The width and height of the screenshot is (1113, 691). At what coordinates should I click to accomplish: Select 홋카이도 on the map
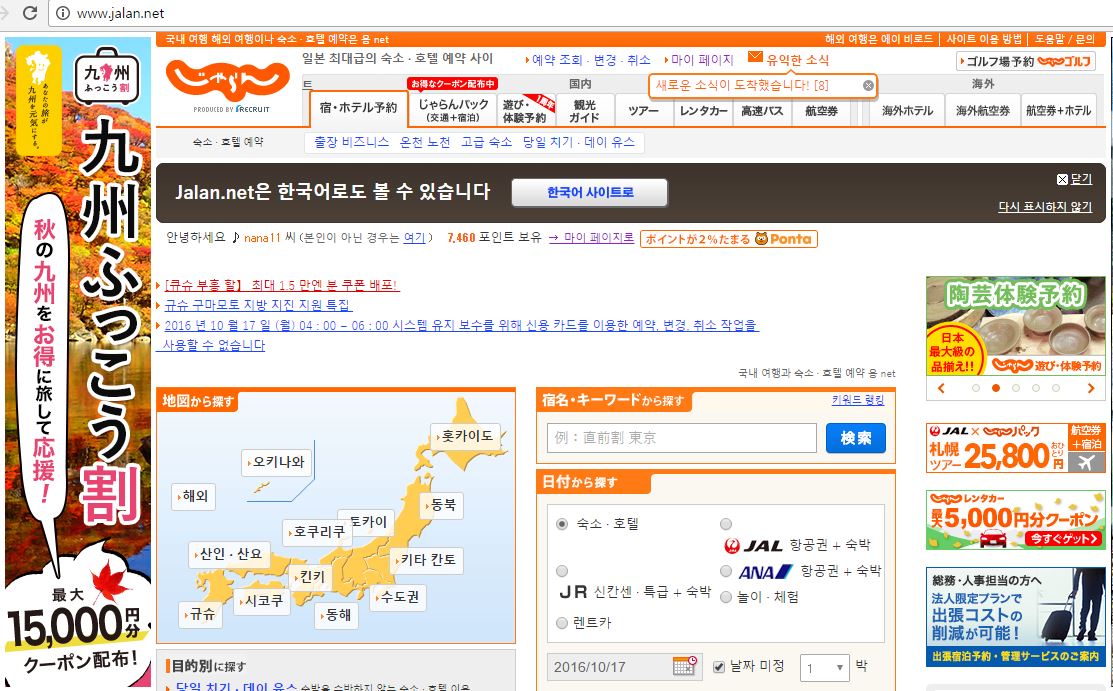[x=466, y=436]
